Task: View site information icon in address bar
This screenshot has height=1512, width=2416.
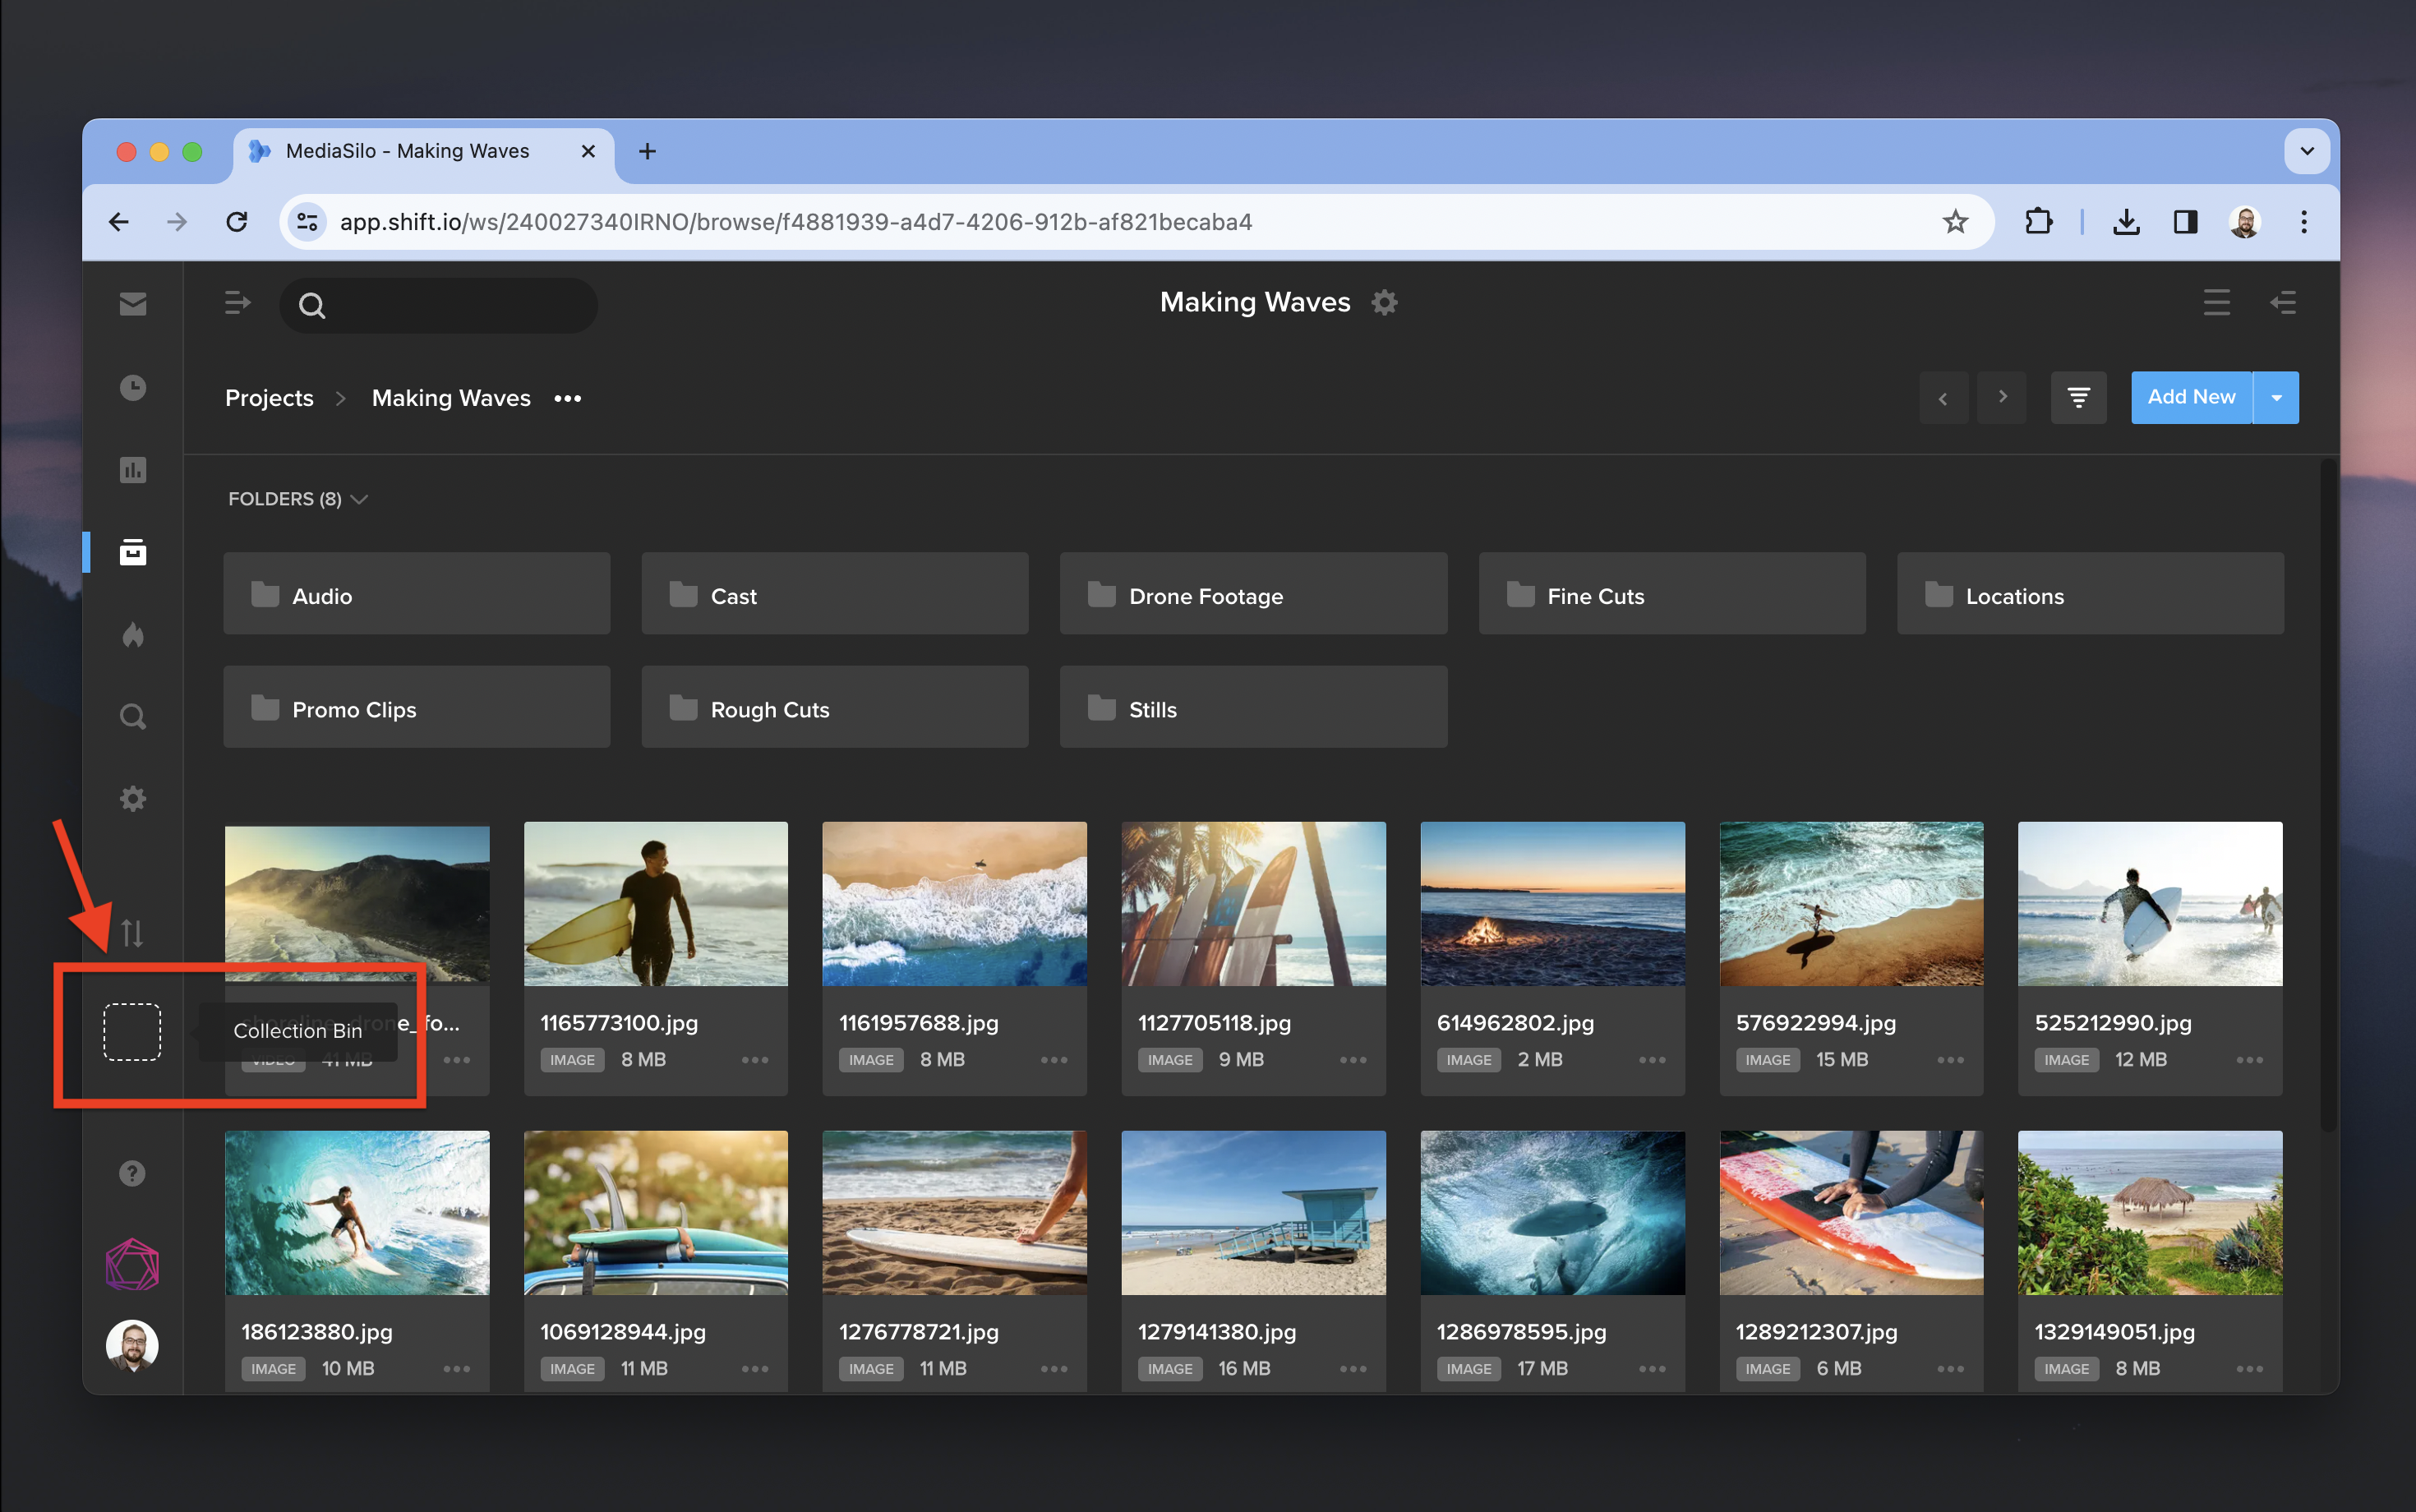Action: [307, 222]
